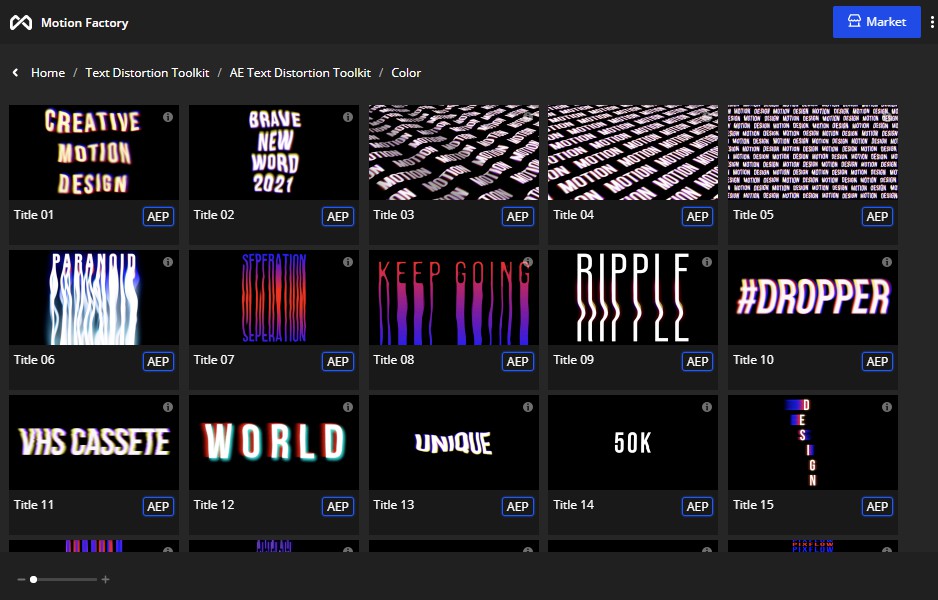Show info for Title 02
This screenshot has height=600, width=938.
tap(348, 117)
